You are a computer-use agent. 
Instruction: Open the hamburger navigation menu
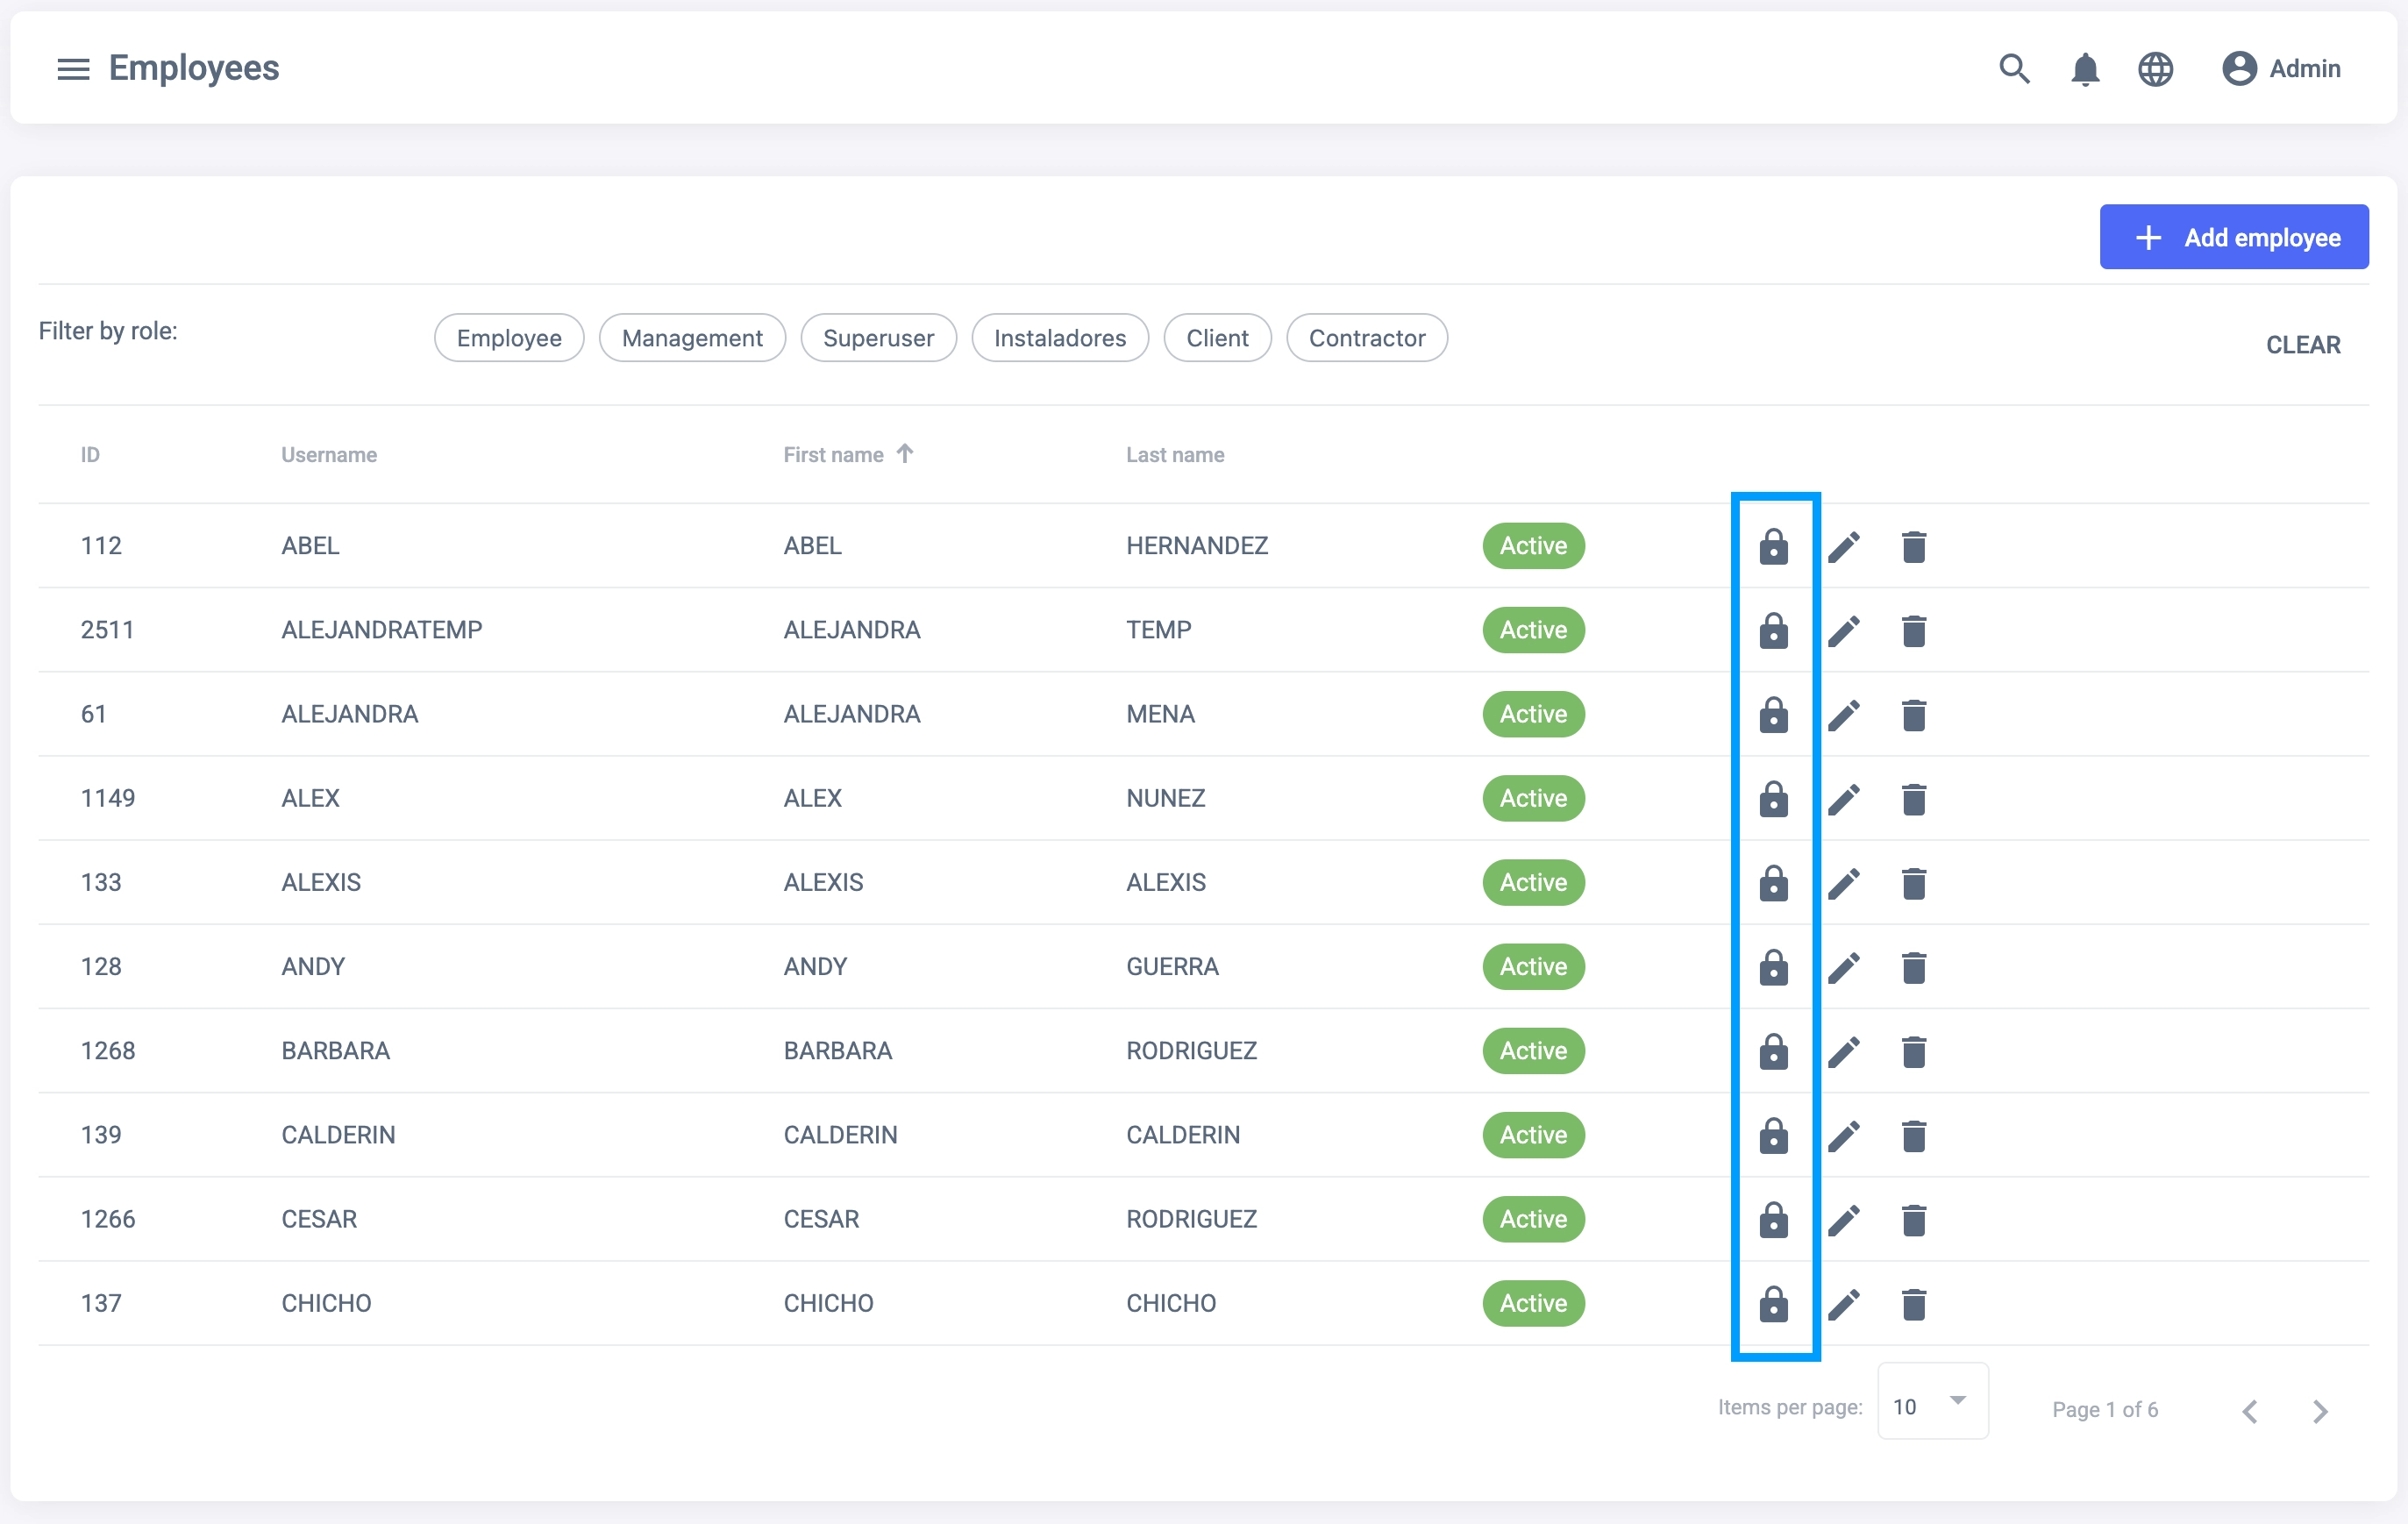(73, 68)
